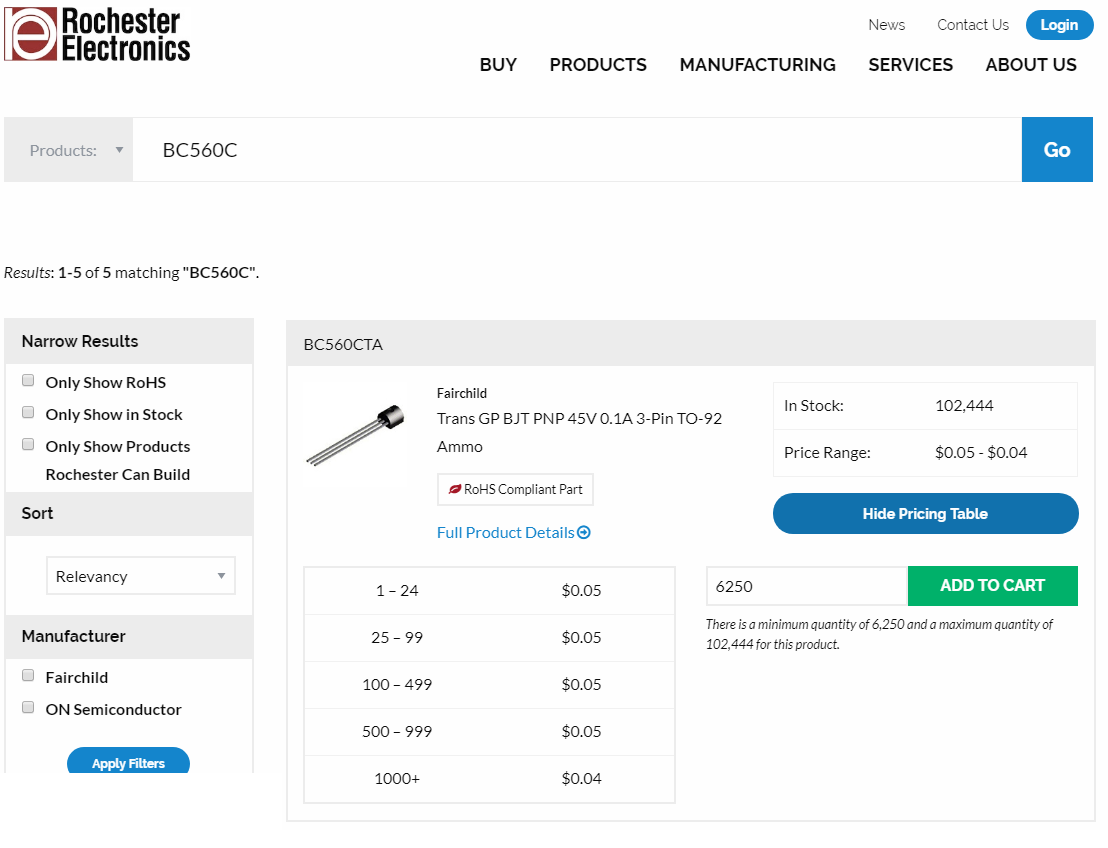Apply the selected filters

point(129,761)
